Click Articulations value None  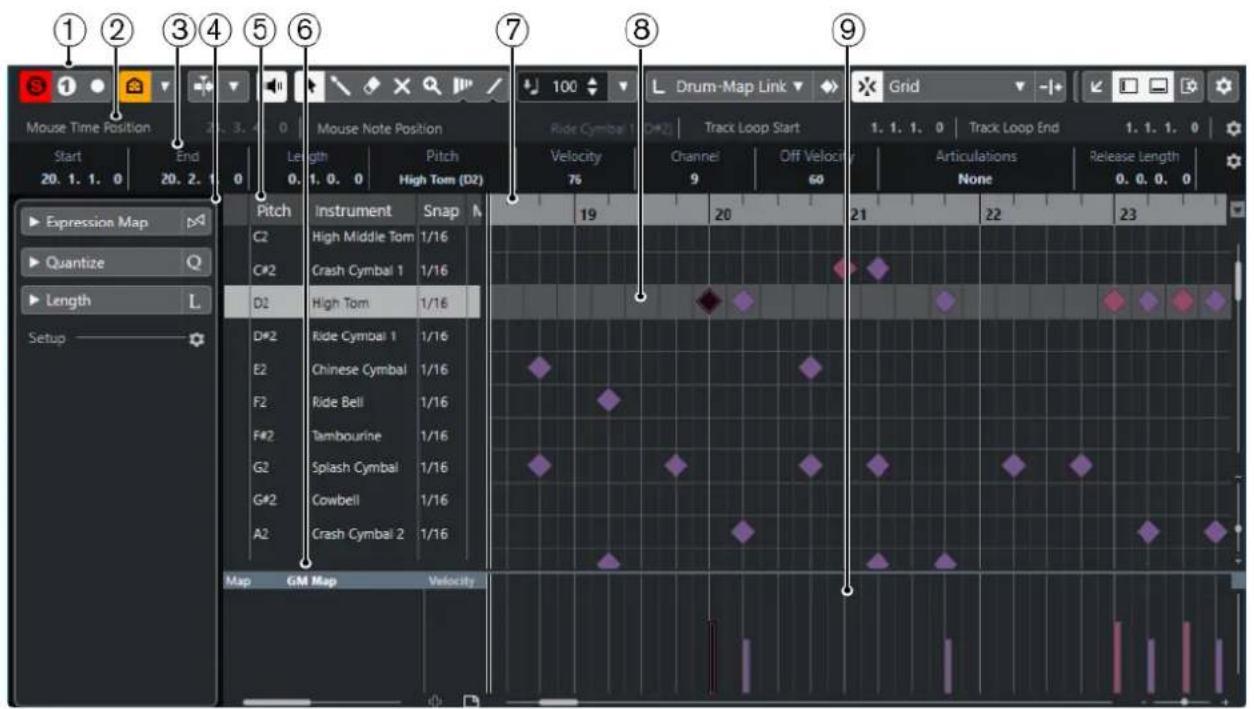coord(974,180)
